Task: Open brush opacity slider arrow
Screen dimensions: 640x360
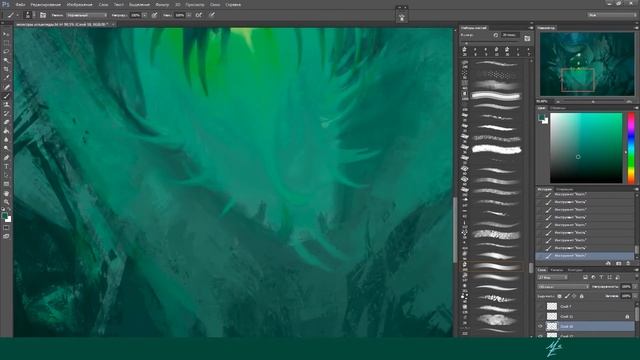Action: [x=145, y=15]
